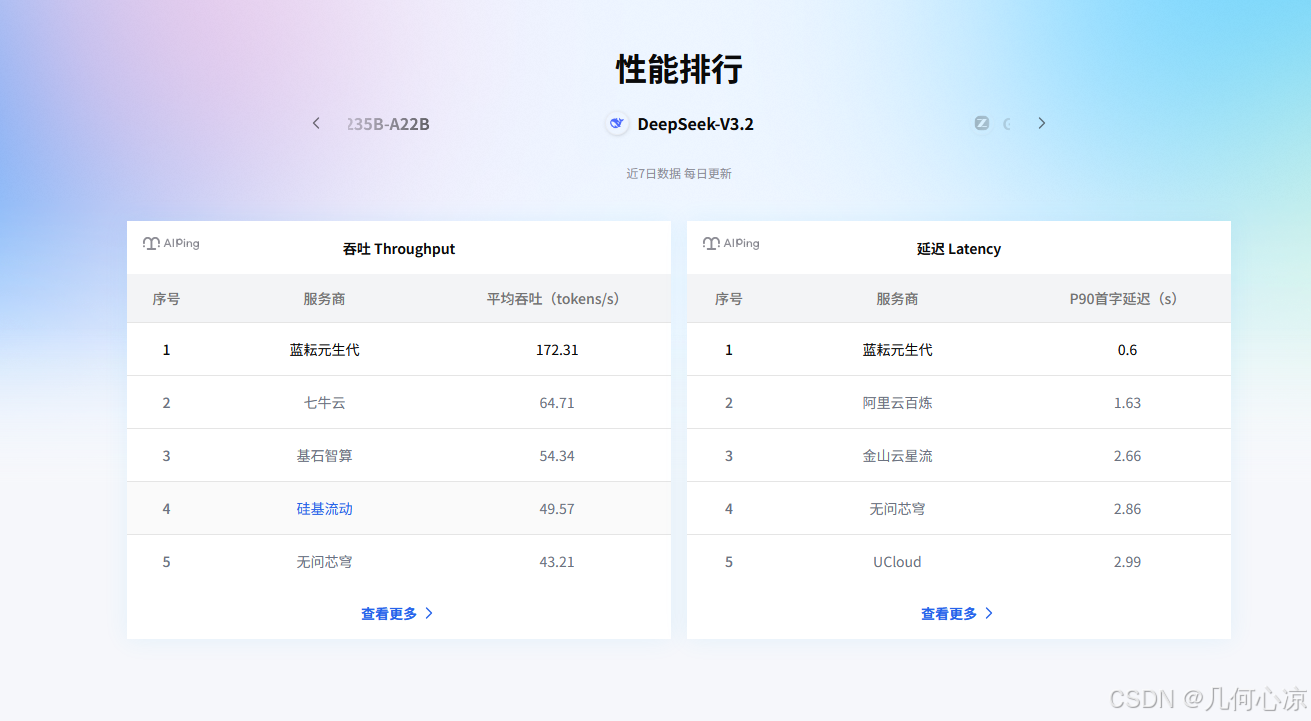Viewport: 1311px width, 721px height.
Task: Click the DeepSeek whale logo icon
Action: (617, 124)
